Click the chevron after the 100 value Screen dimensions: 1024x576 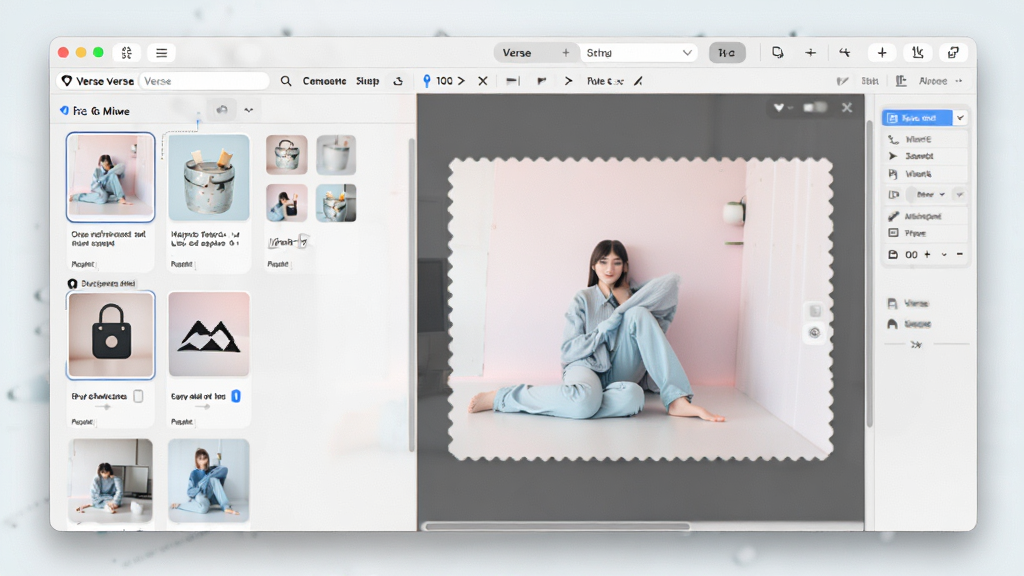(461, 81)
